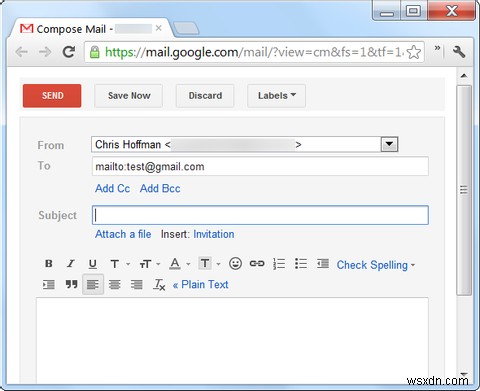Create a numbered list
The height and width of the screenshot is (391, 480).
pos(279,264)
